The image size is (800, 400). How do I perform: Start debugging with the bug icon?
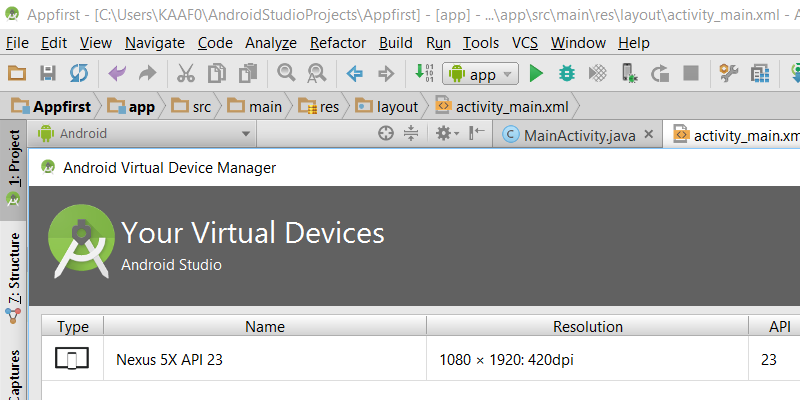point(566,73)
